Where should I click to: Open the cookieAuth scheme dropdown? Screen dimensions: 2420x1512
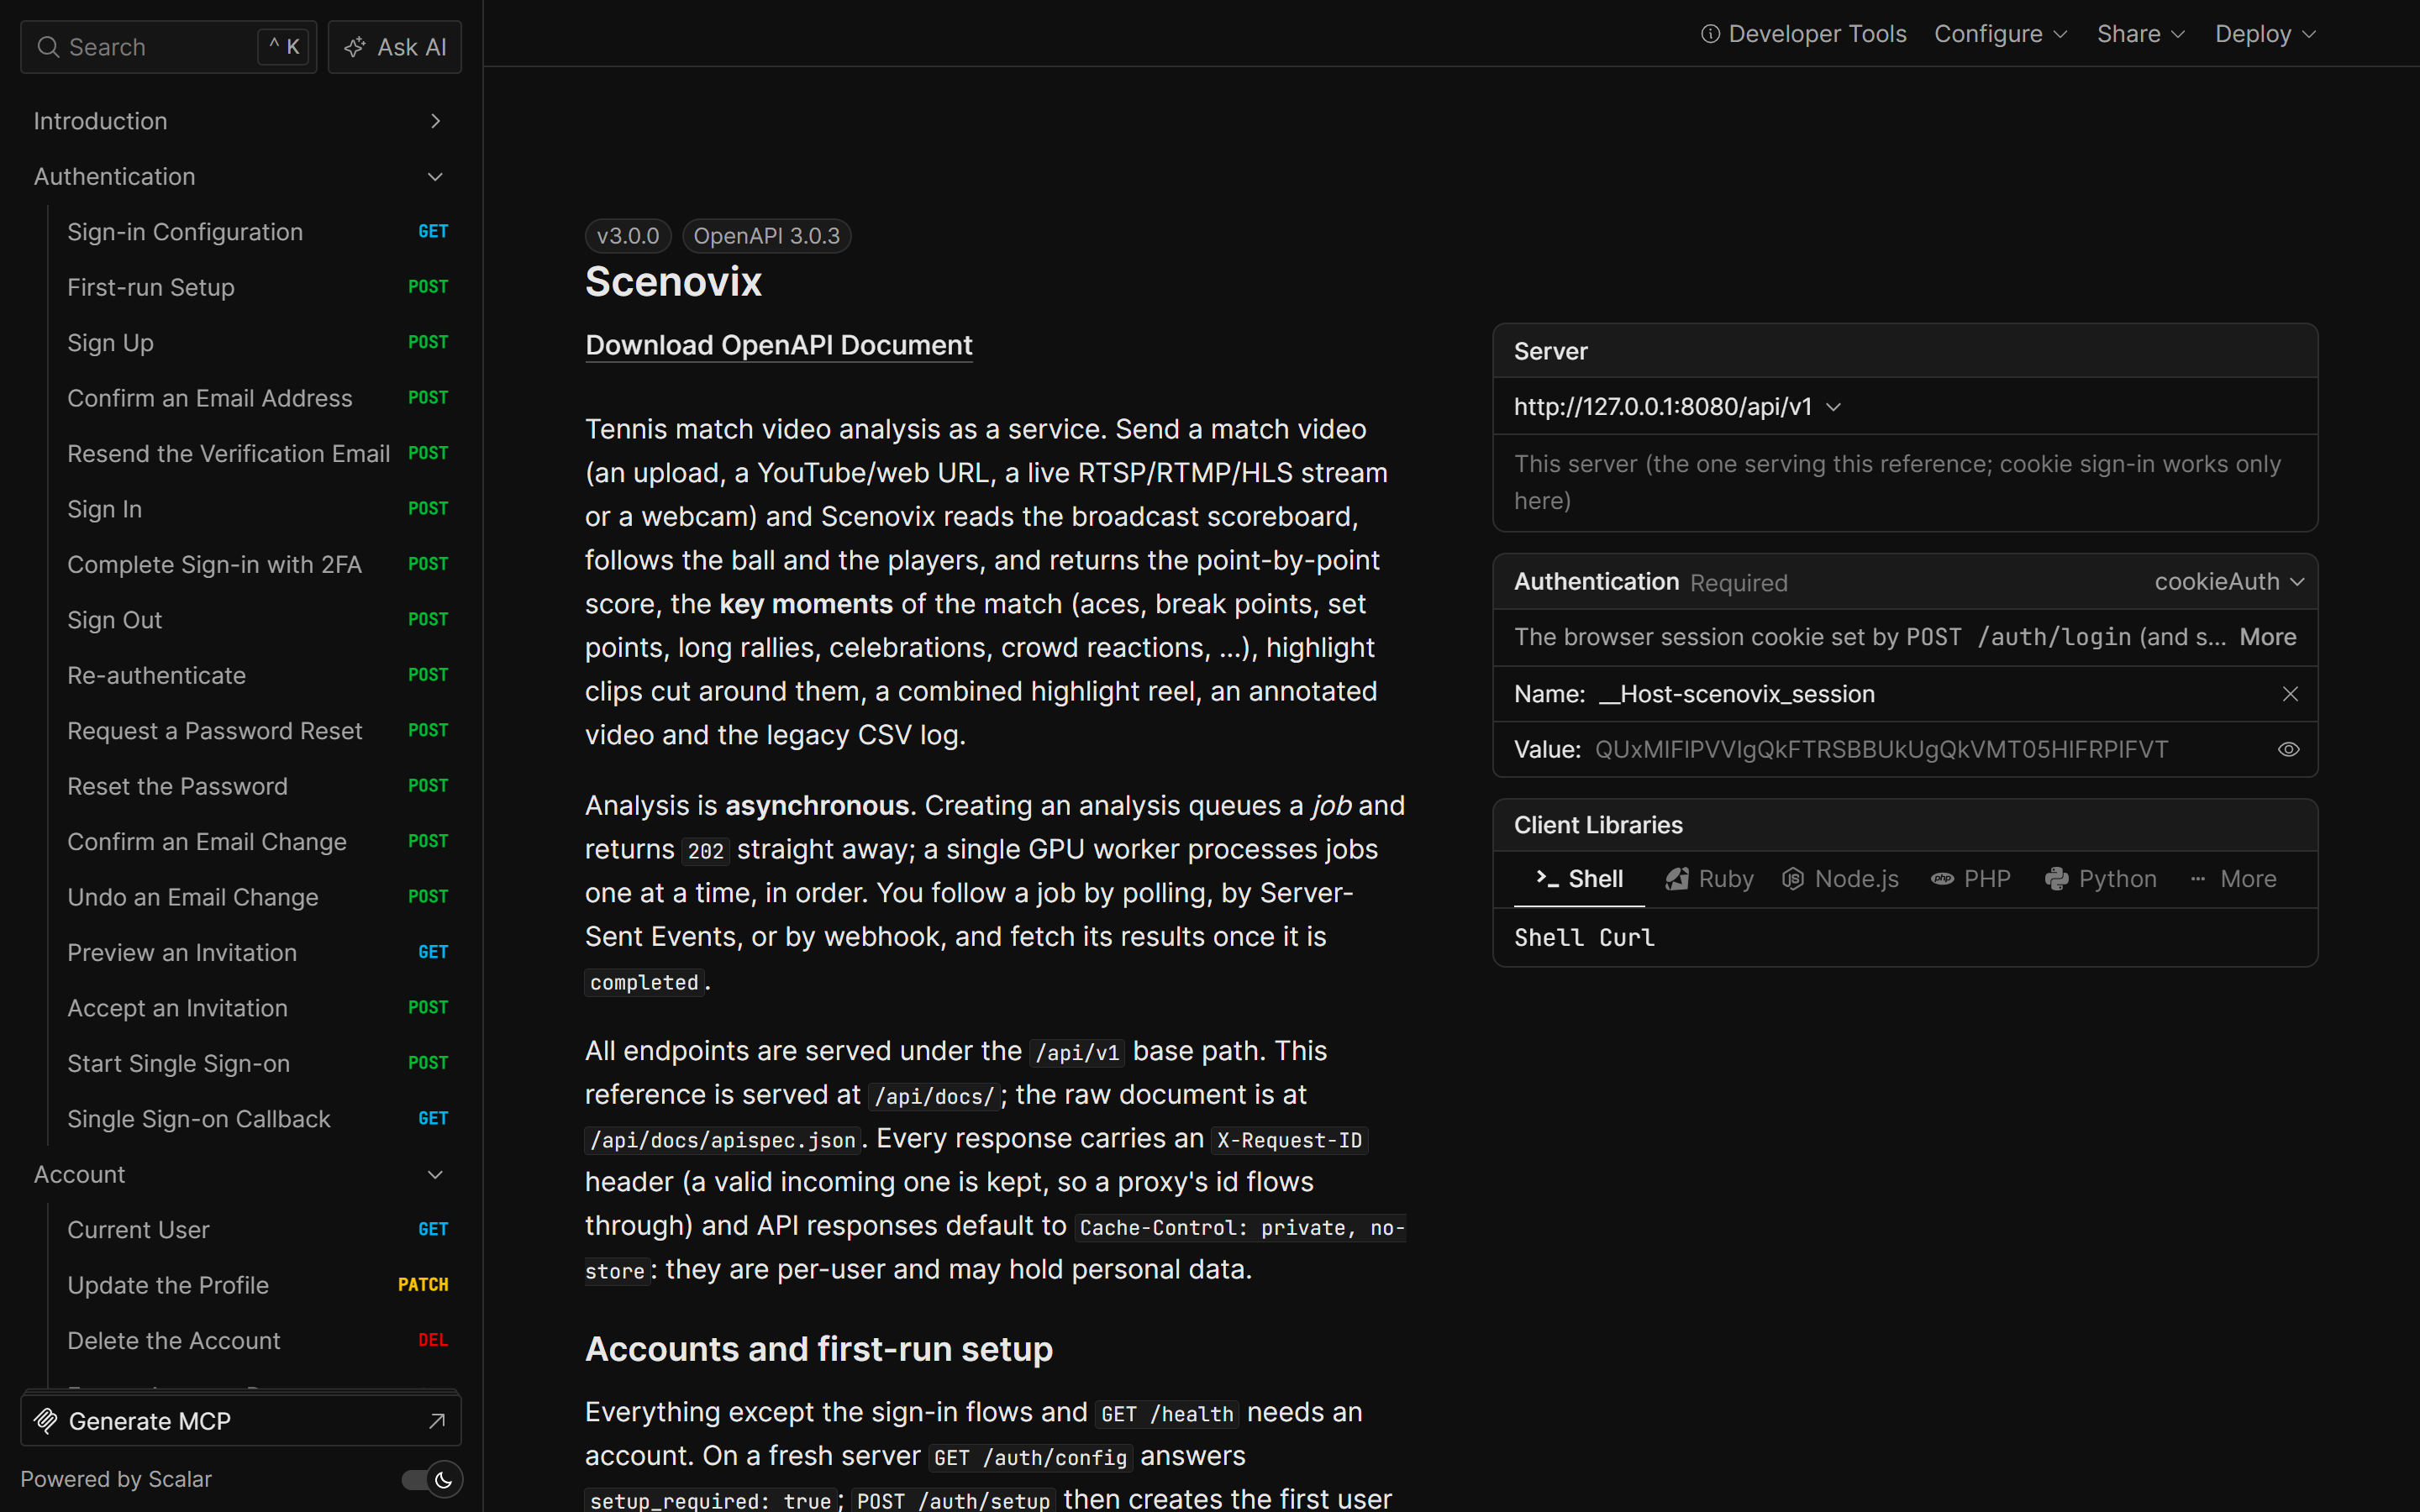click(2229, 582)
